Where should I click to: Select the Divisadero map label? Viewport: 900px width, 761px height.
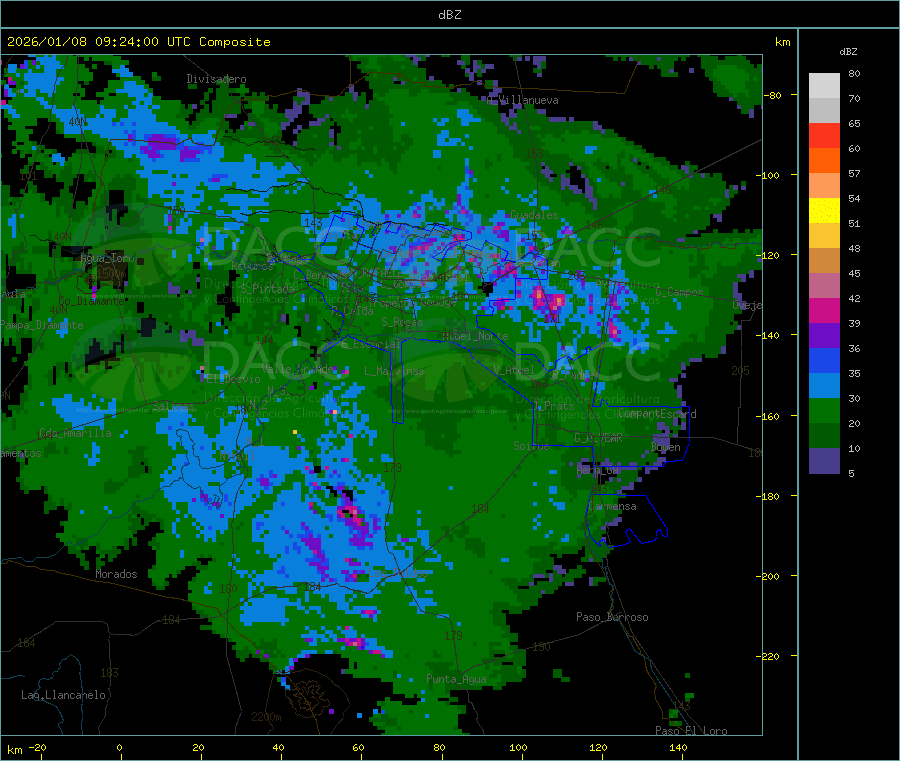click(x=216, y=79)
